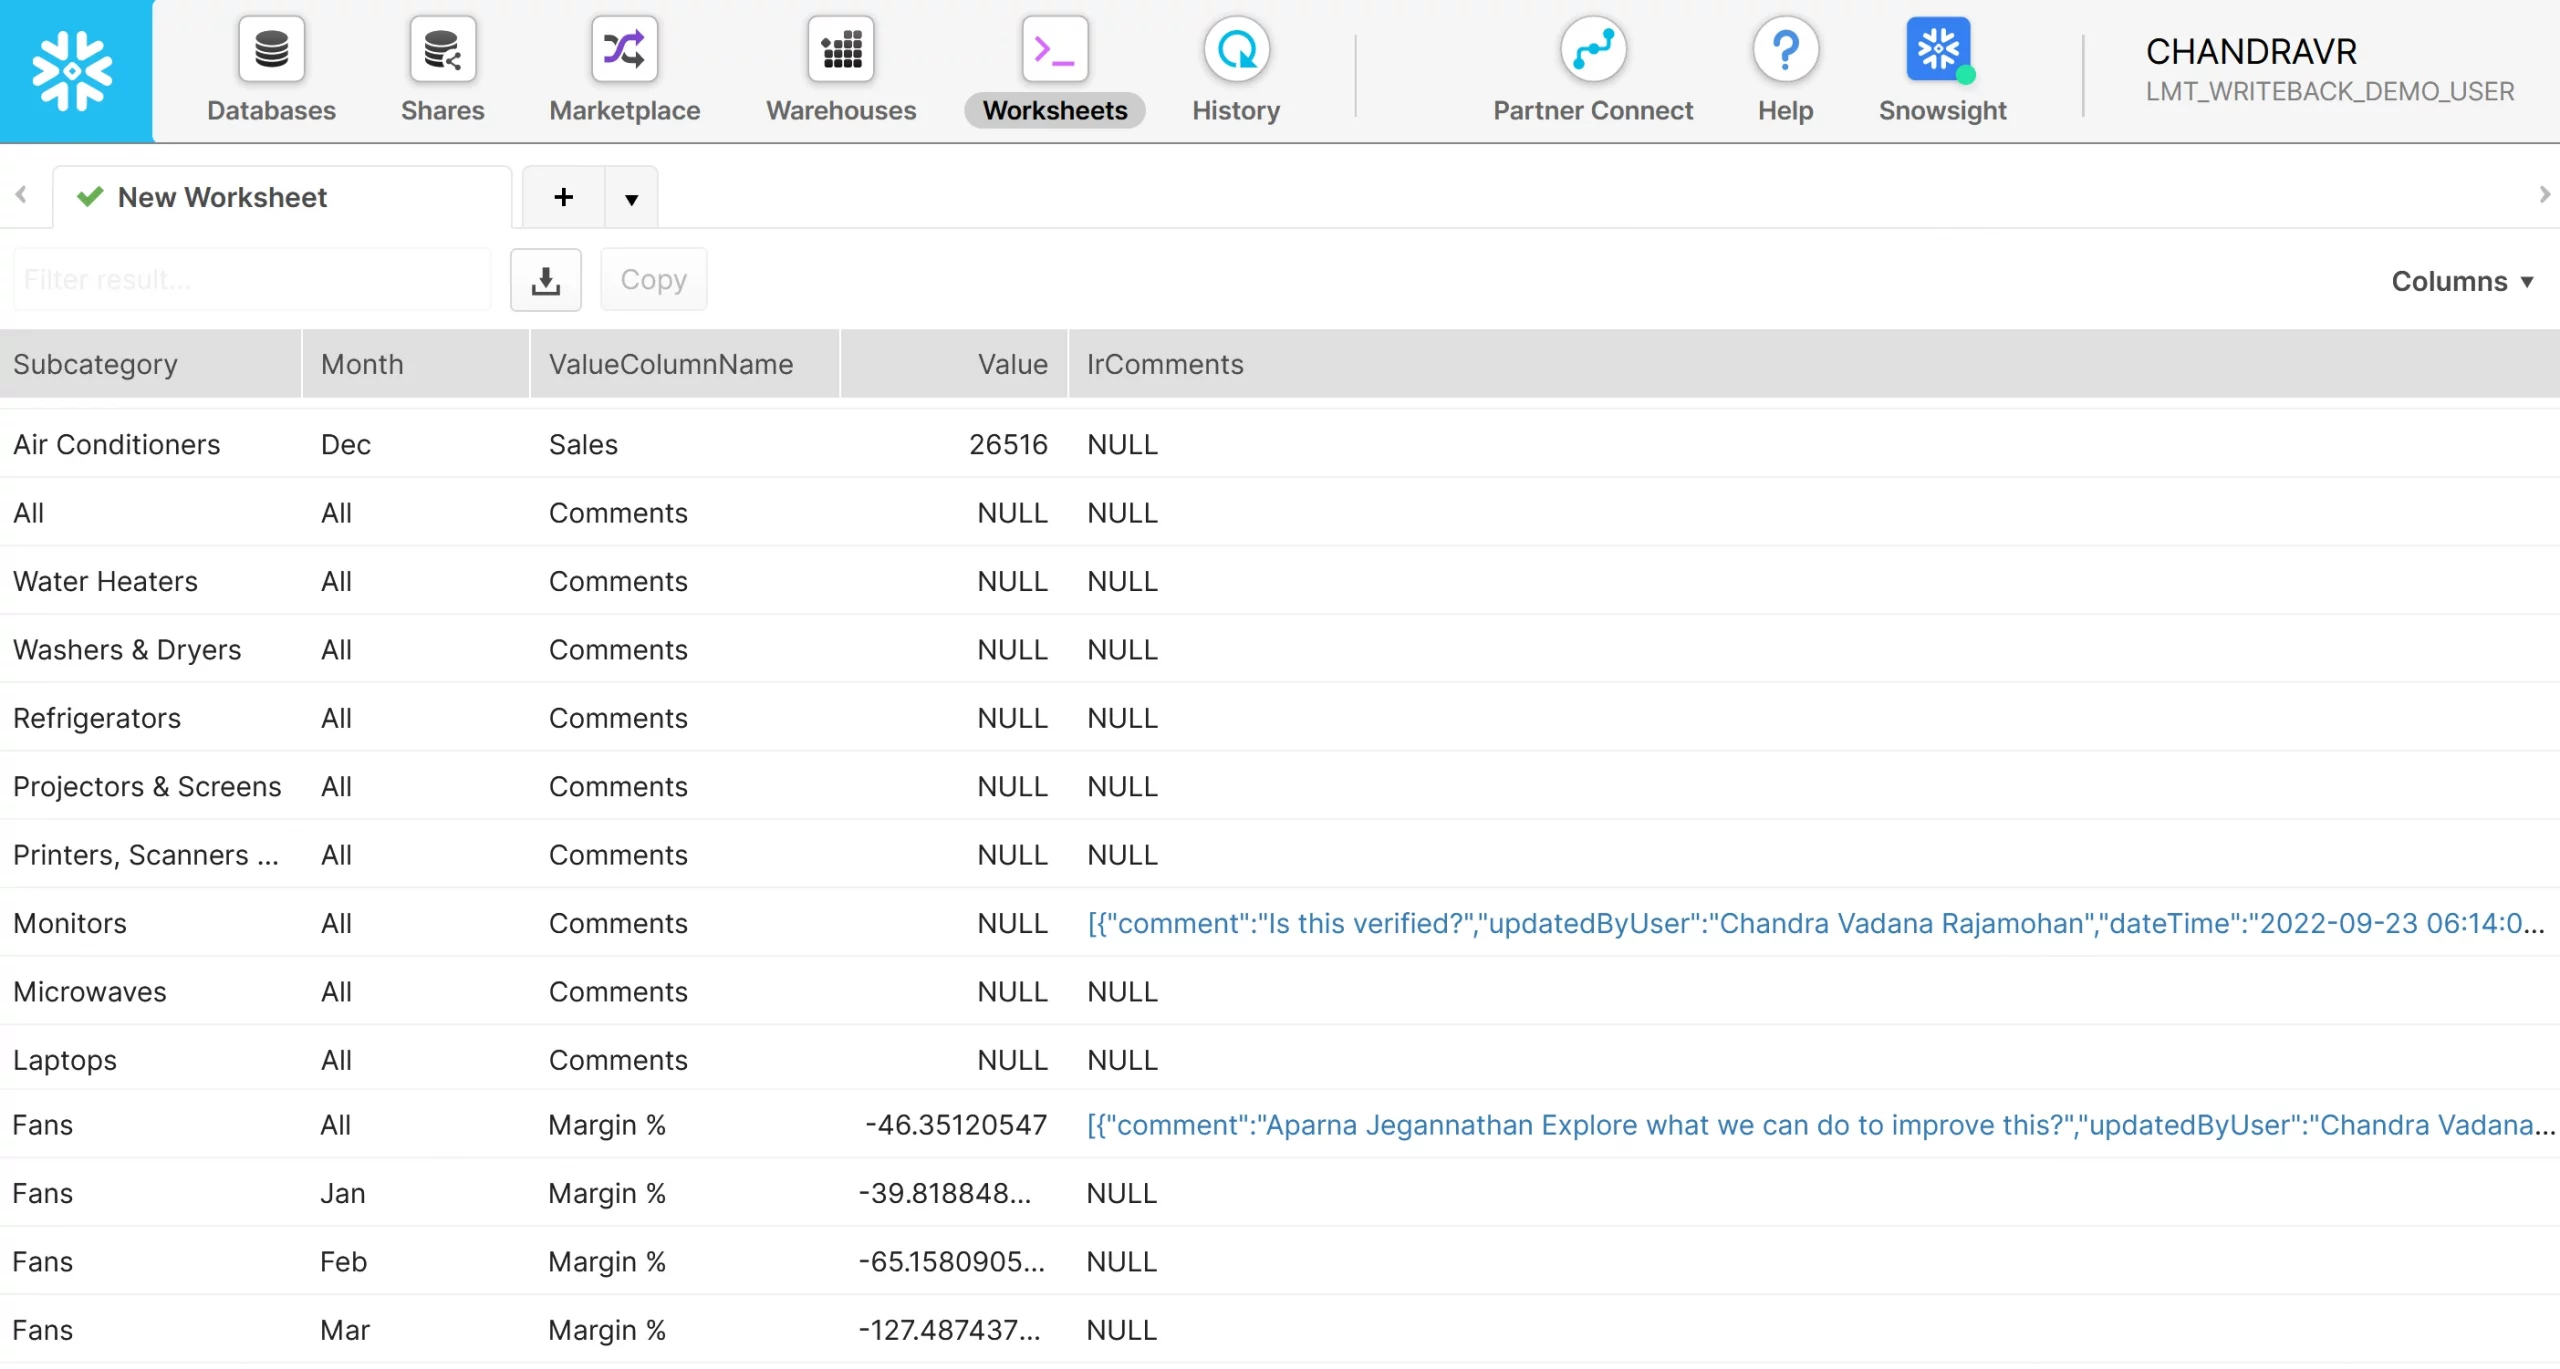Add a new worksheet with plus button
The width and height of the screenshot is (2560, 1369).
pyautogui.click(x=564, y=197)
